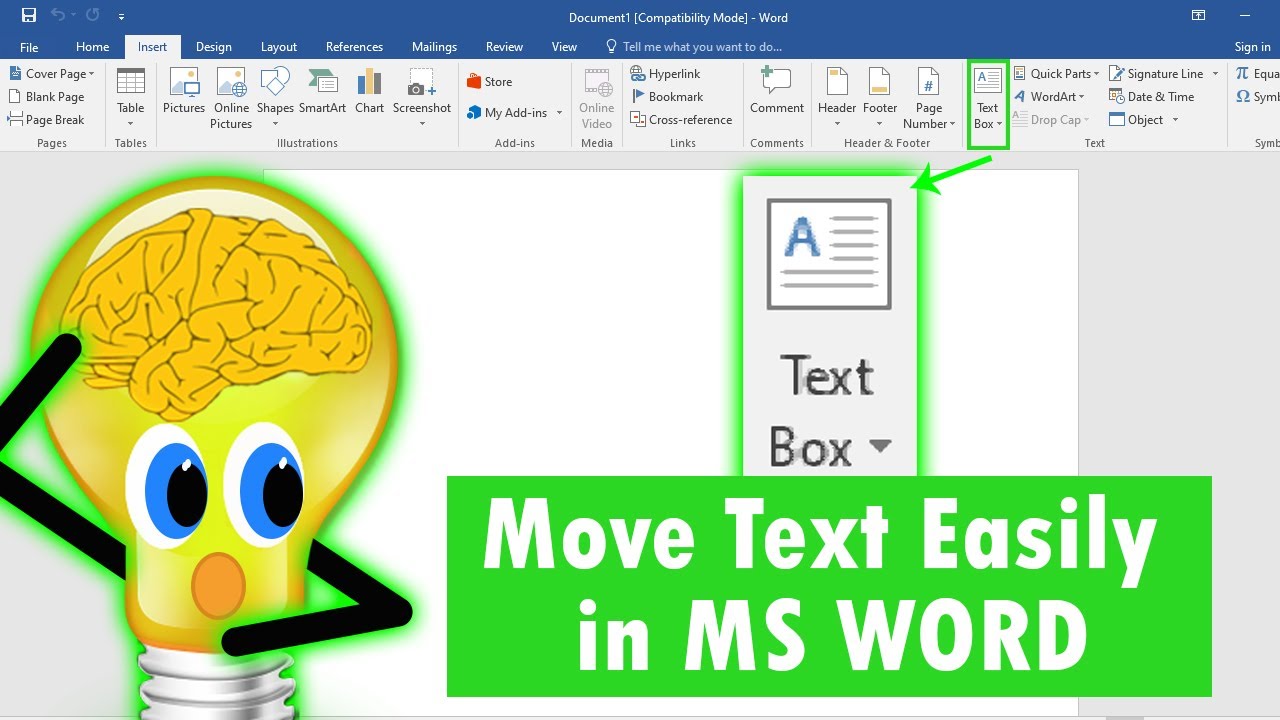Viewport: 1280px width, 720px height.
Task: Open Ribbon Display Options
Action: [x=1198, y=16]
